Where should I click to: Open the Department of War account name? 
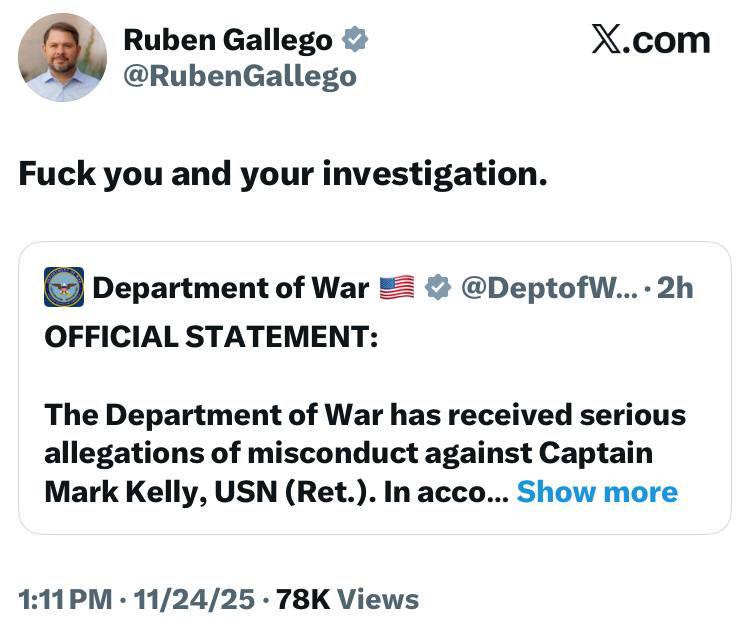(231, 288)
